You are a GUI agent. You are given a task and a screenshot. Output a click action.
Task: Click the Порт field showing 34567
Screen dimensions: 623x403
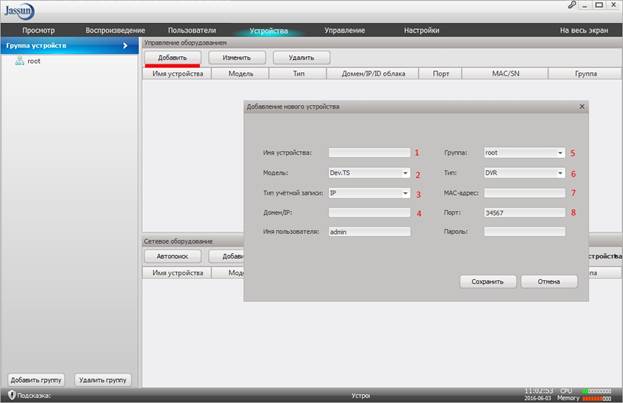[524, 213]
